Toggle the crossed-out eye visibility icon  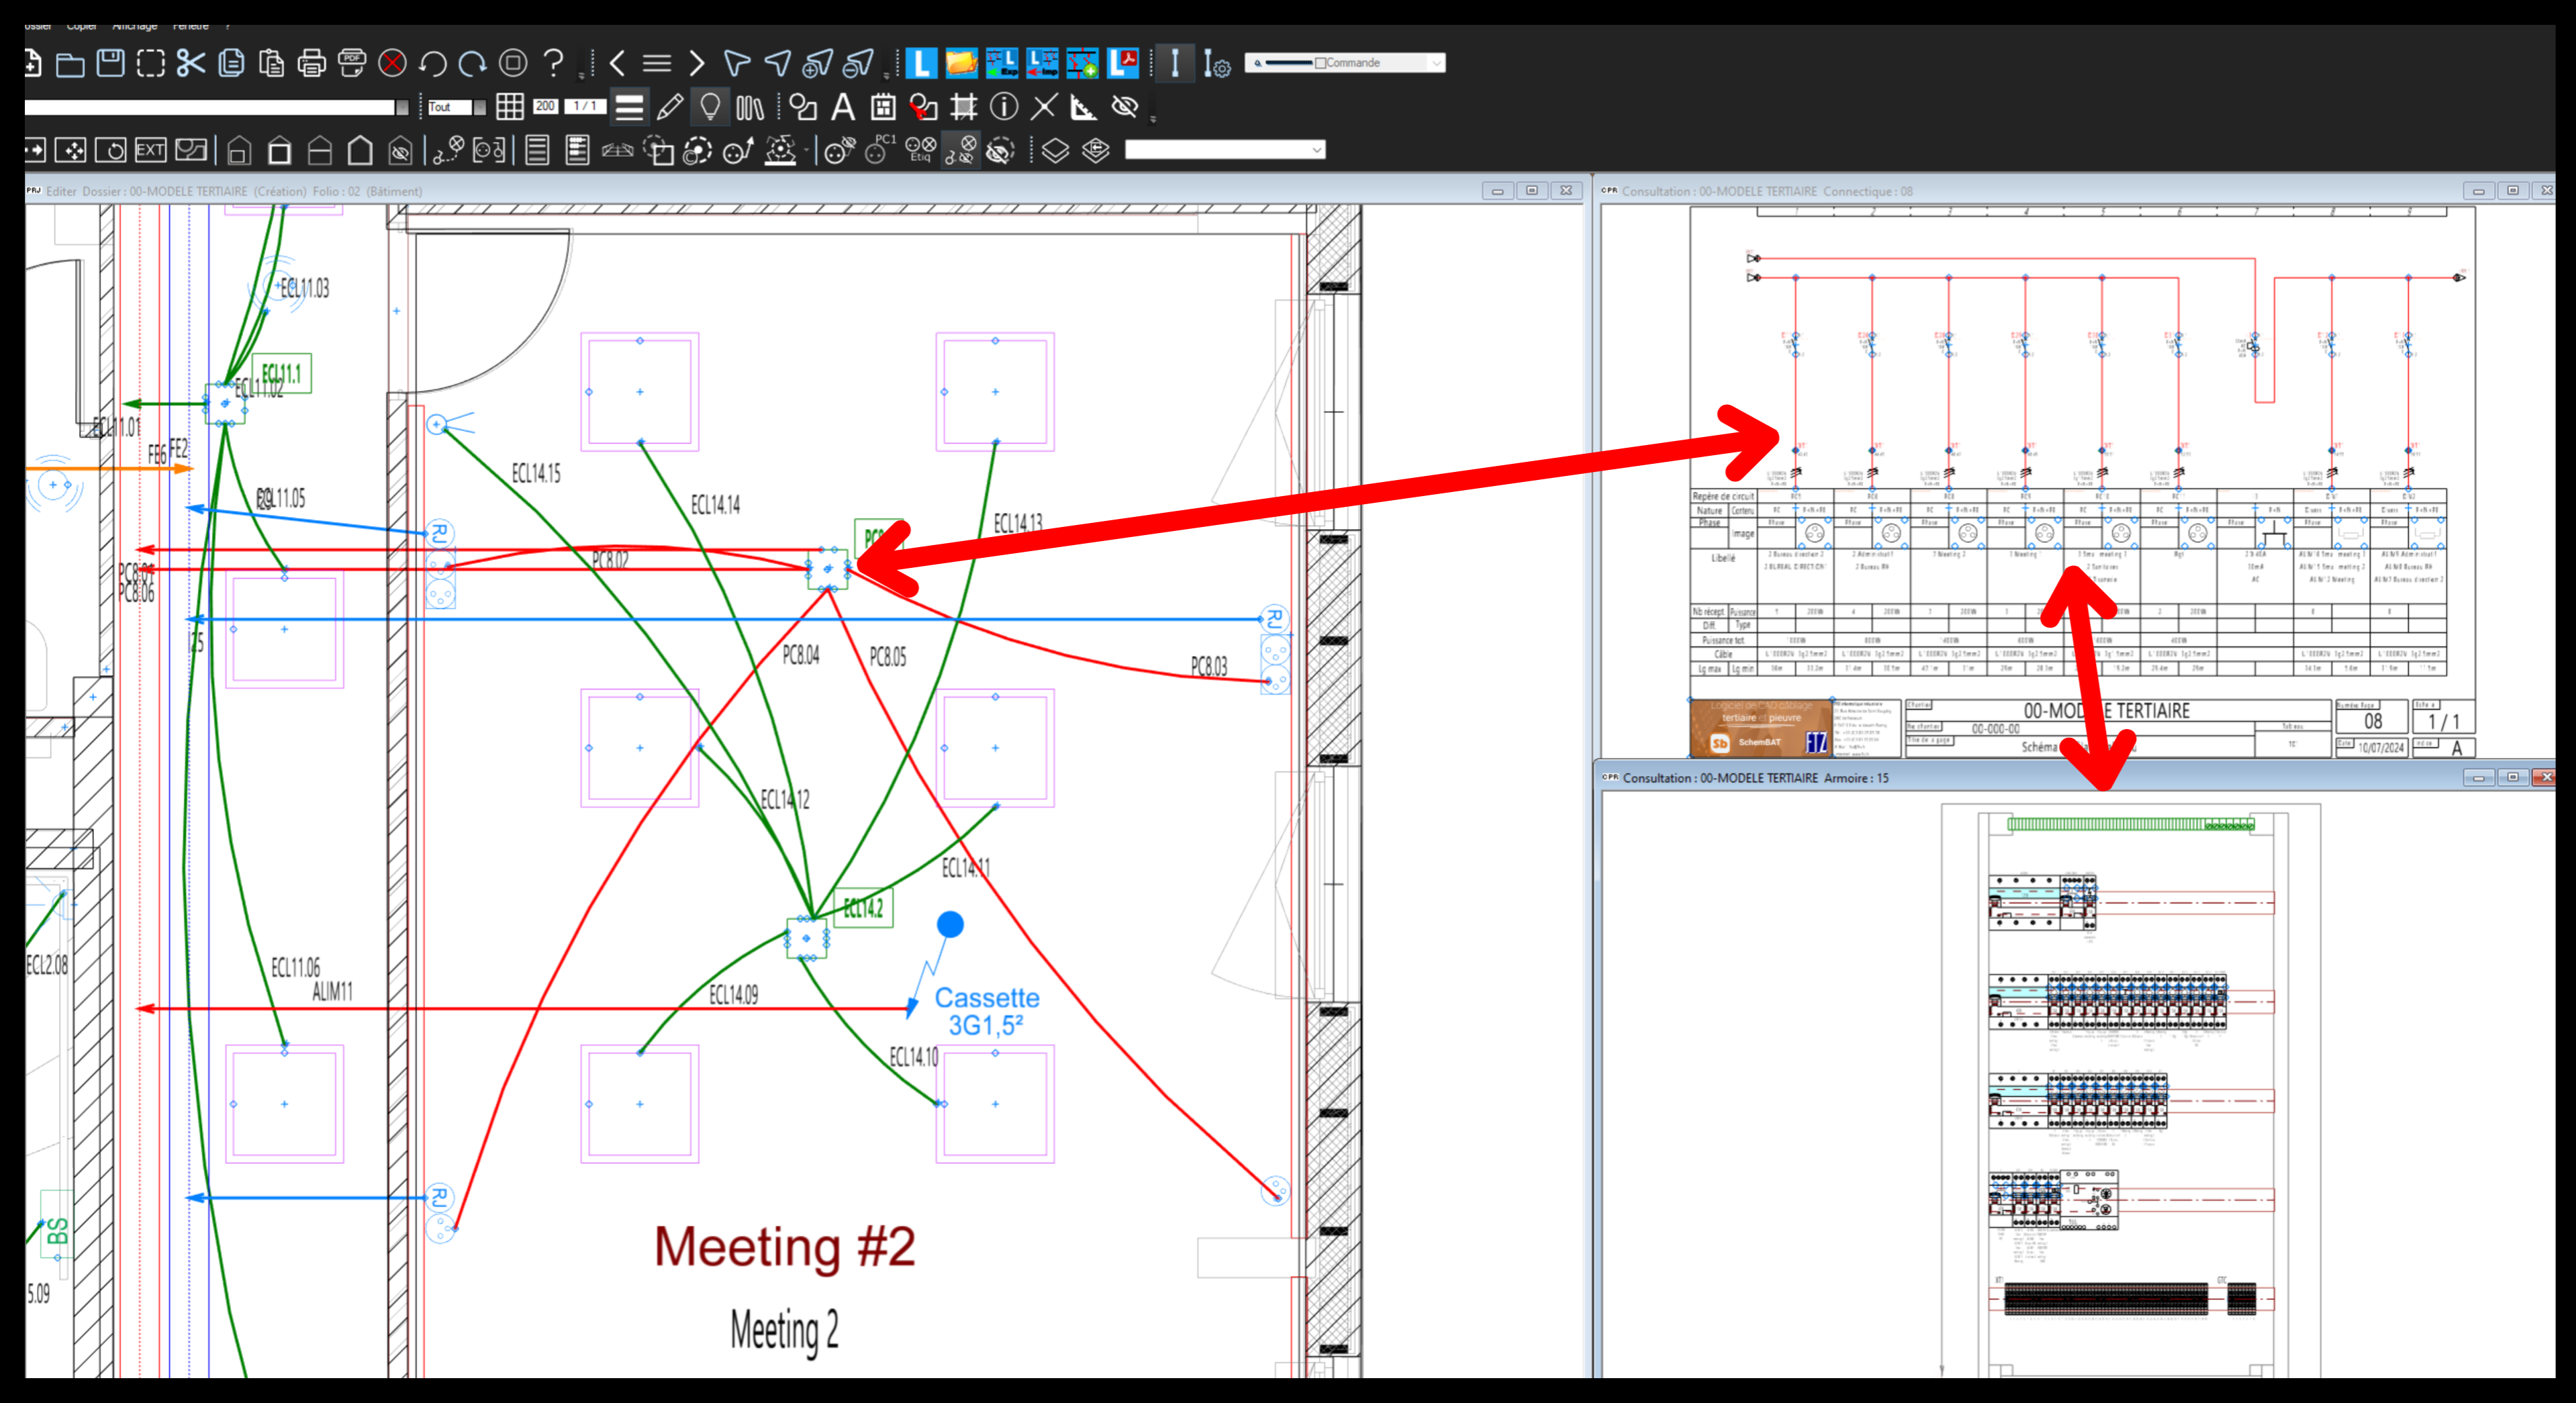click(1125, 106)
